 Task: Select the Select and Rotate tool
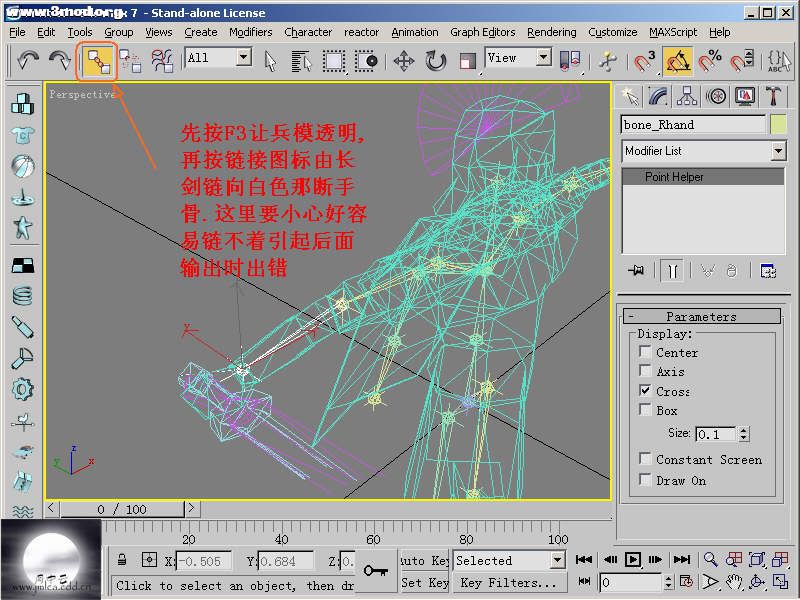point(436,61)
